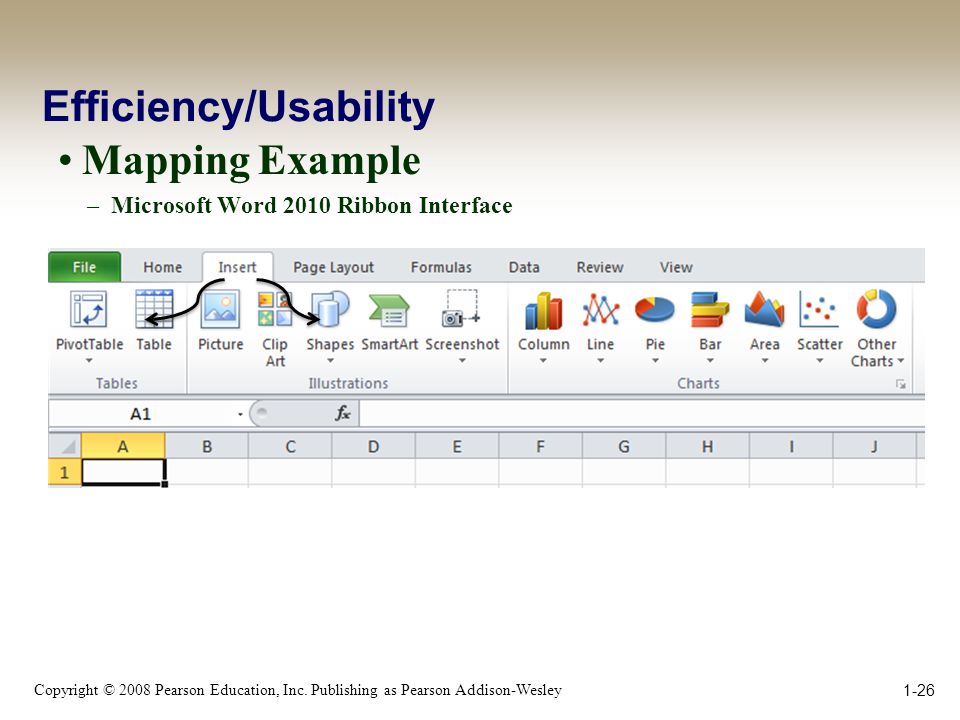Expand the Line chart dropdown arrow

click(x=601, y=361)
